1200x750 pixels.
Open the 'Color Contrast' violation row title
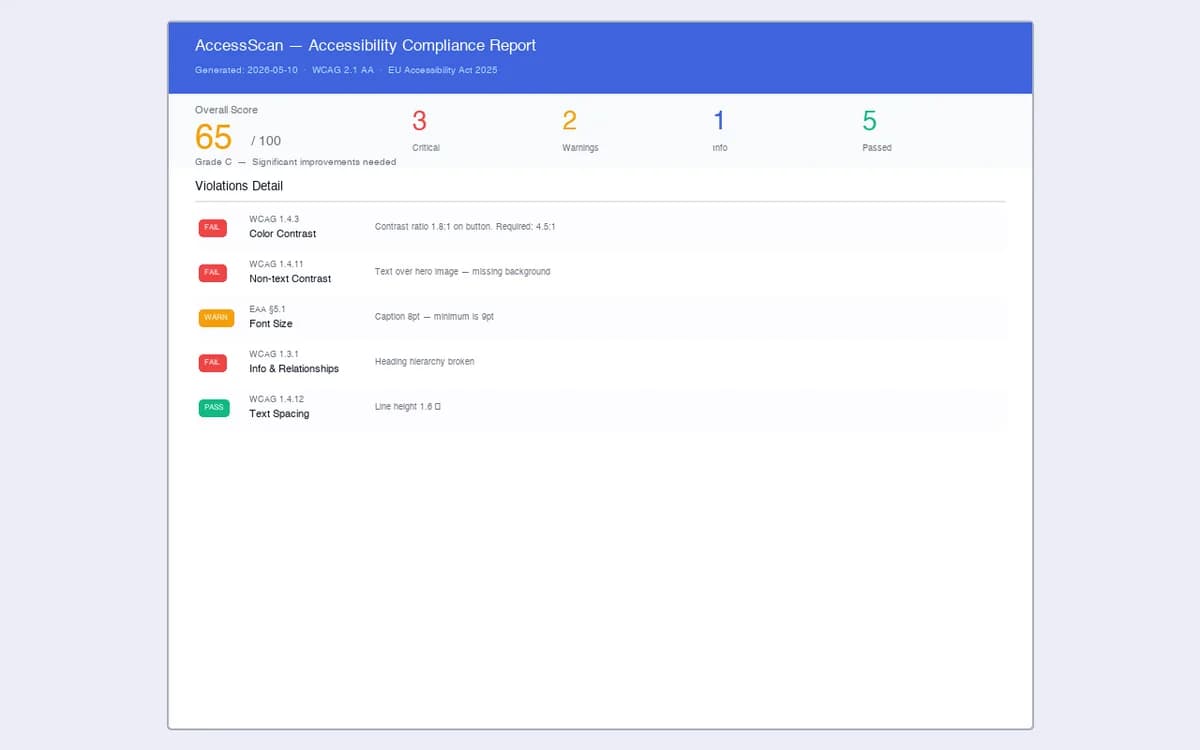282,234
